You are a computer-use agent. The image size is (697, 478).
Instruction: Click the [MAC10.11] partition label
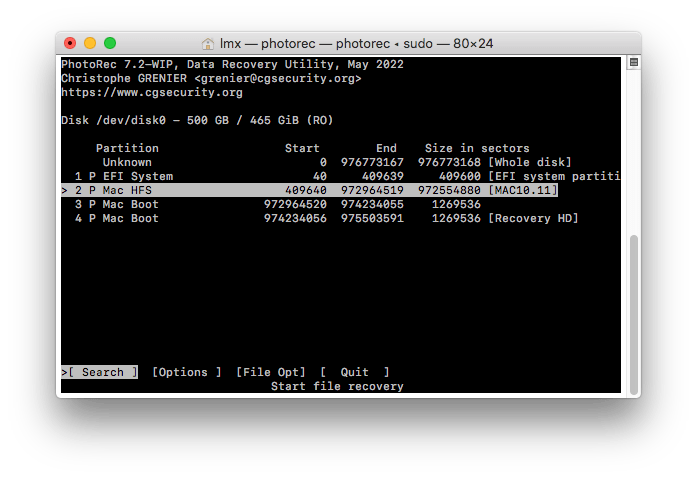[523, 190]
